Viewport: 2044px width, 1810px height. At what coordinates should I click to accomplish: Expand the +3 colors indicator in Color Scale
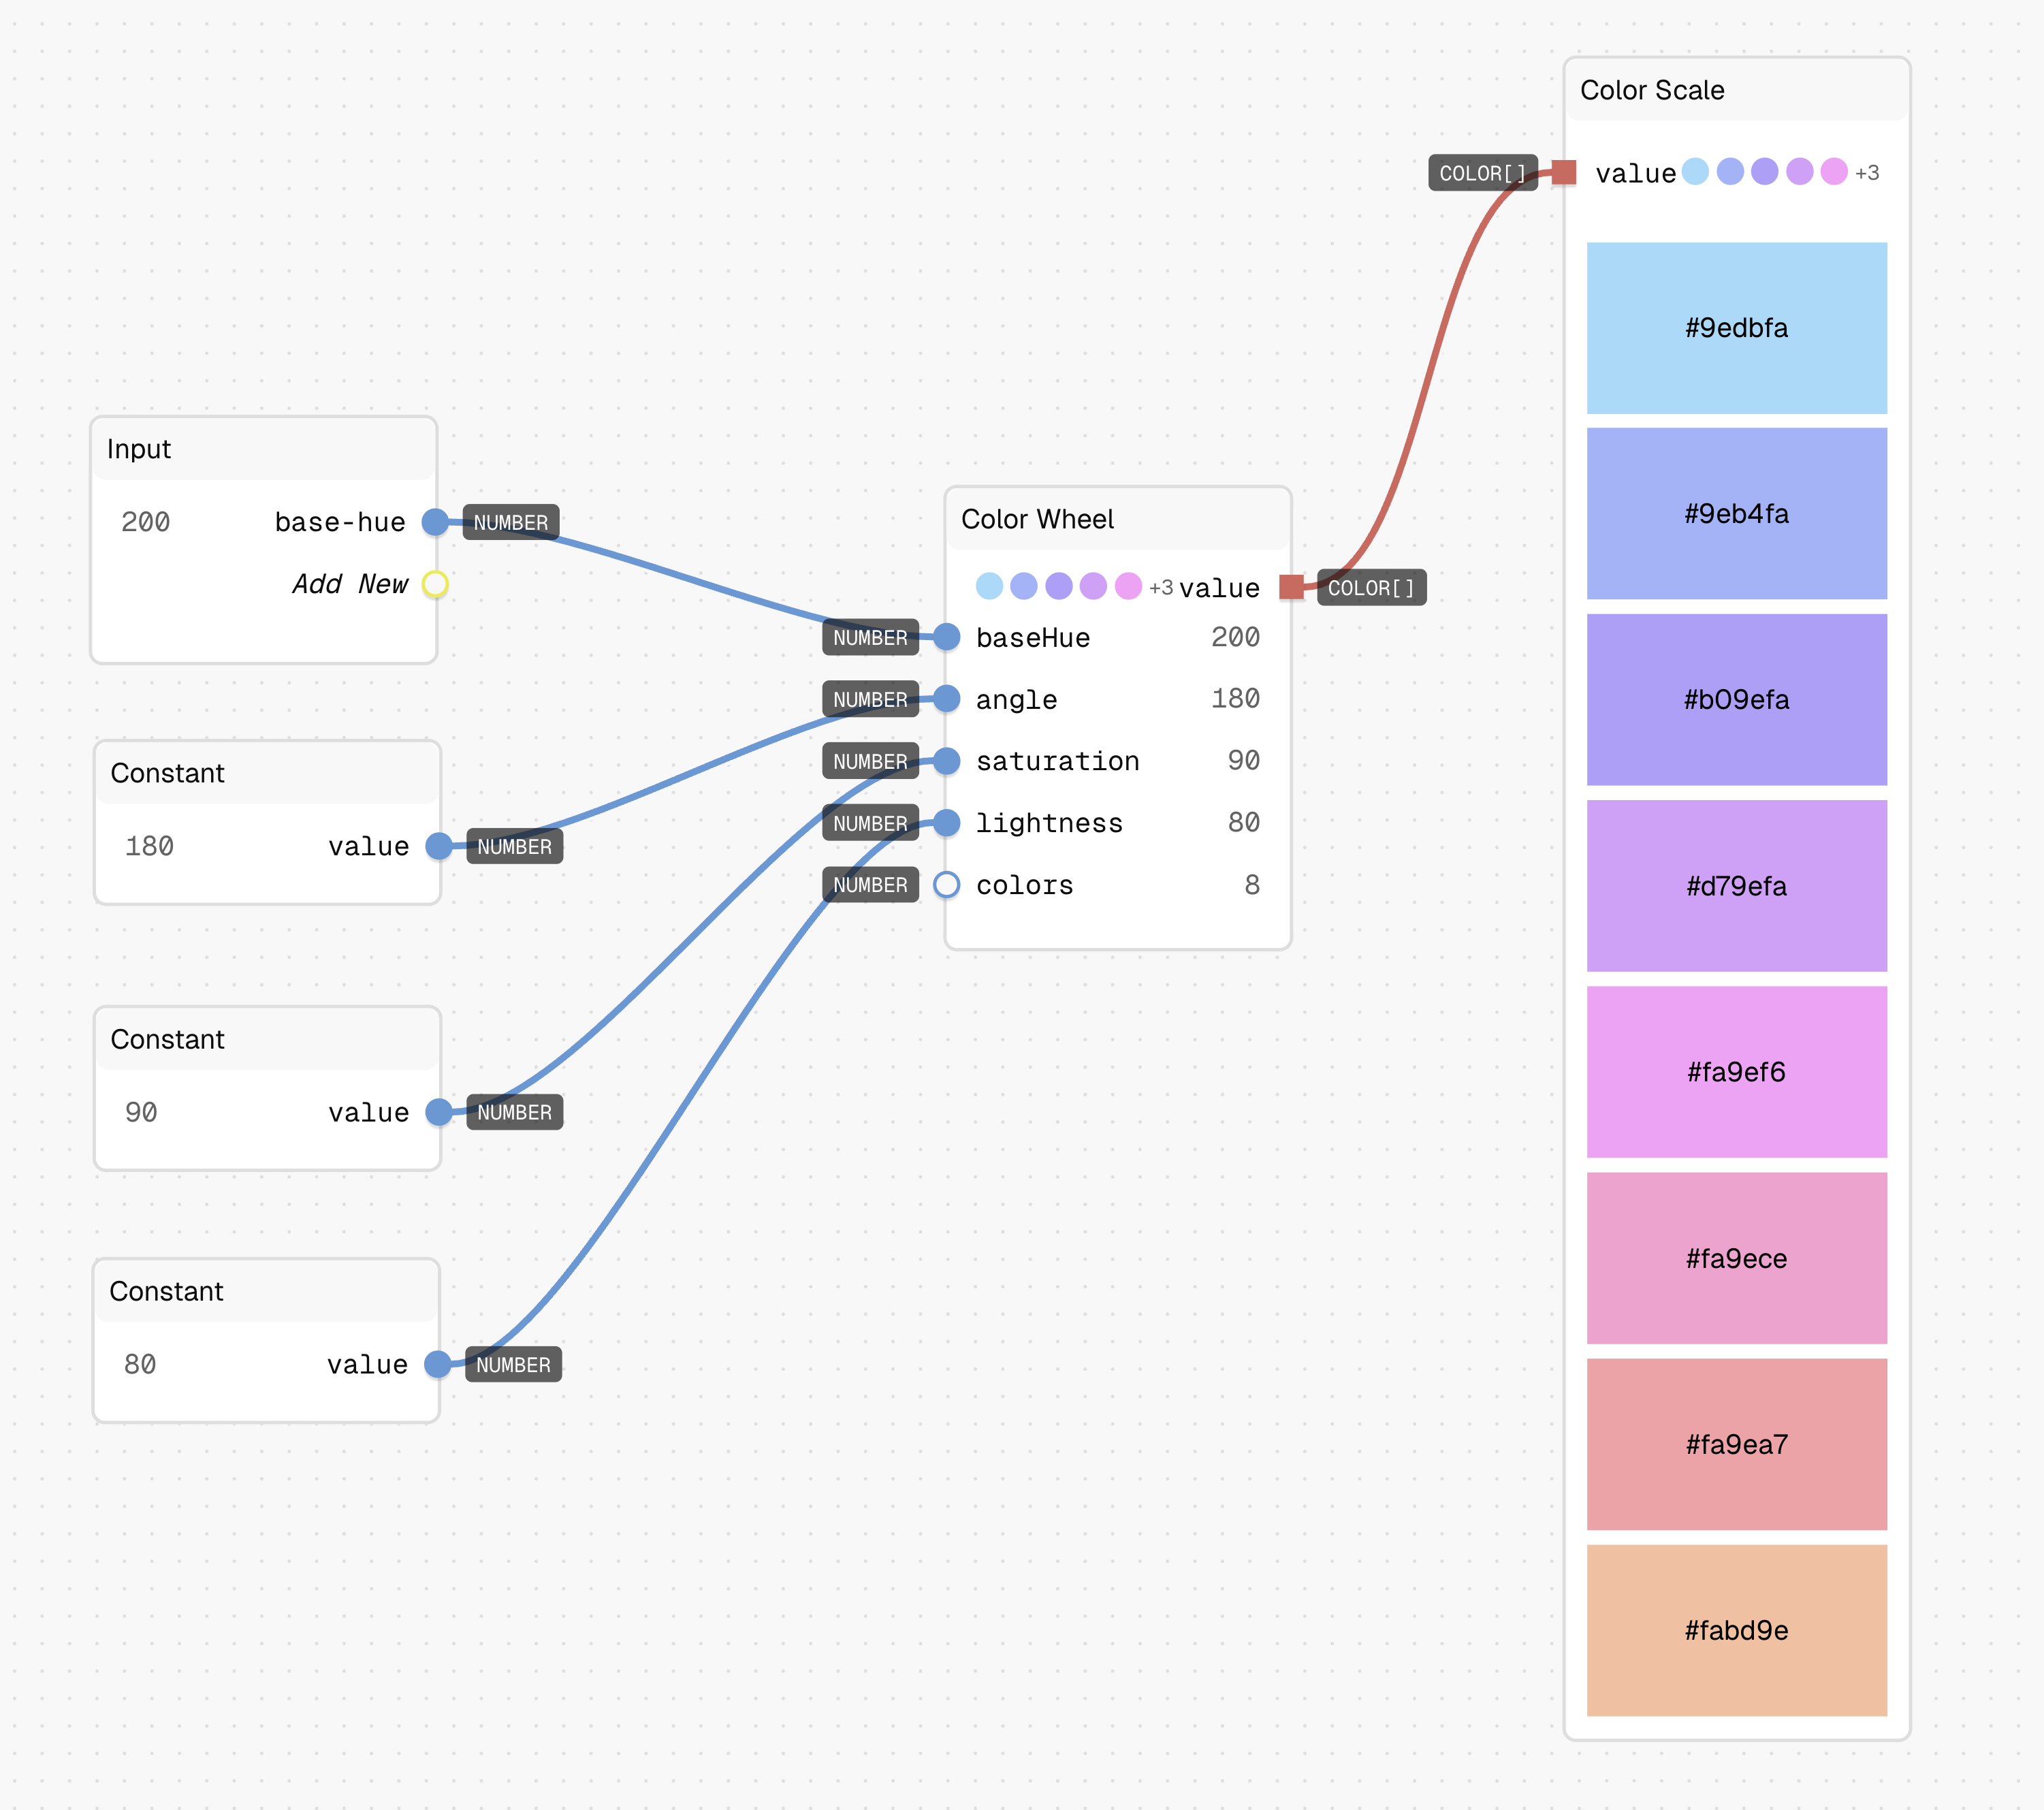(x=1866, y=173)
